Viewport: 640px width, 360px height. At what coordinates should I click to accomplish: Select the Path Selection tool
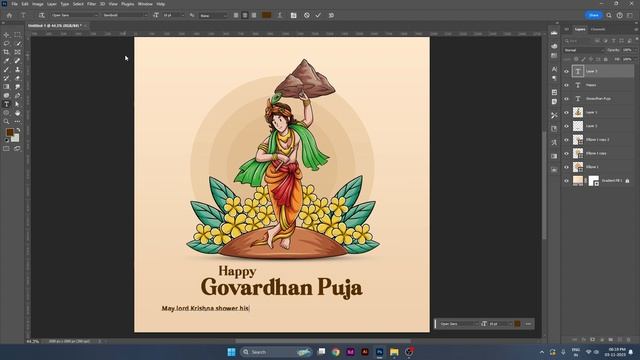(17, 104)
